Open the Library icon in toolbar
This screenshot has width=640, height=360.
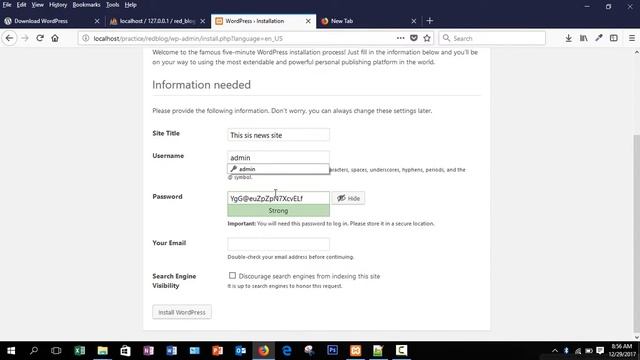click(584, 38)
